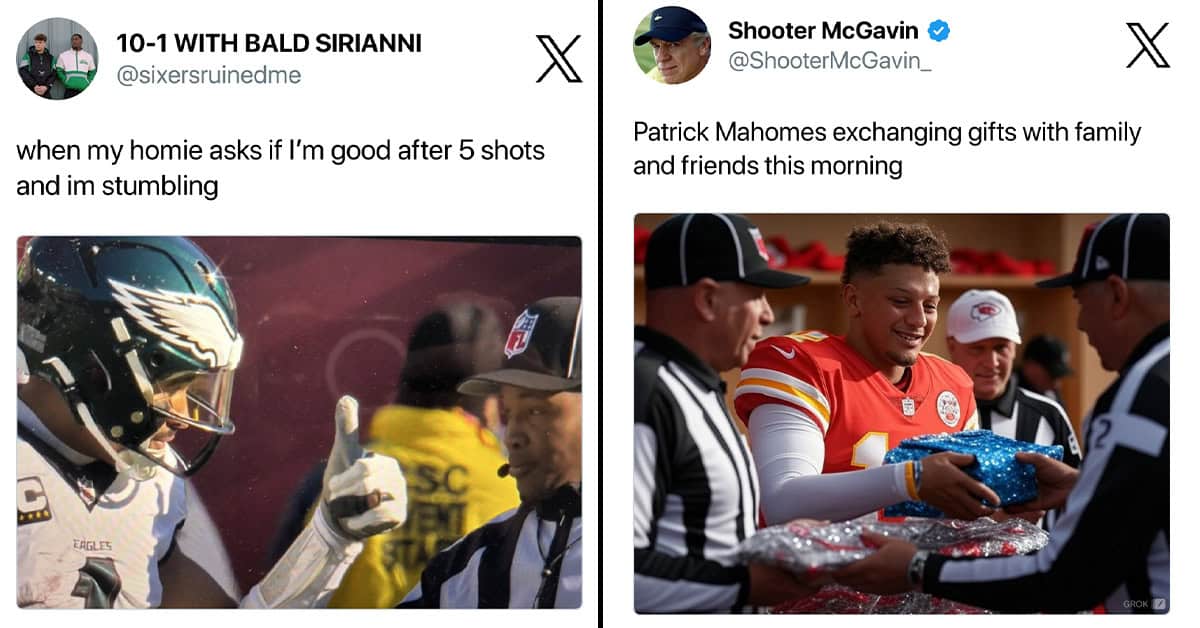Click the X logo on Shooter McGavin's tweet
Viewport: 1200px width, 628px height.
[x=1147, y=45]
